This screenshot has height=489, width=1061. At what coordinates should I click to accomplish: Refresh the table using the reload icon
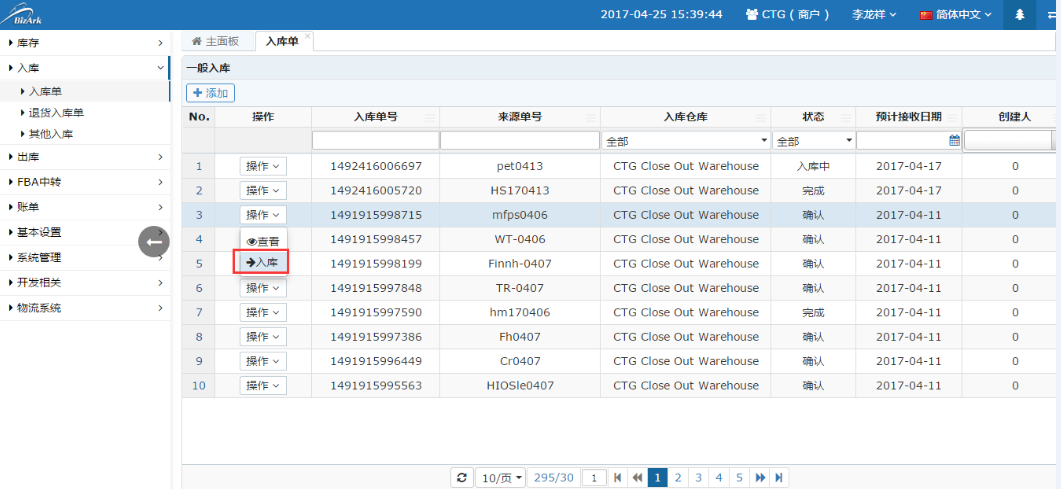click(x=461, y=478)
